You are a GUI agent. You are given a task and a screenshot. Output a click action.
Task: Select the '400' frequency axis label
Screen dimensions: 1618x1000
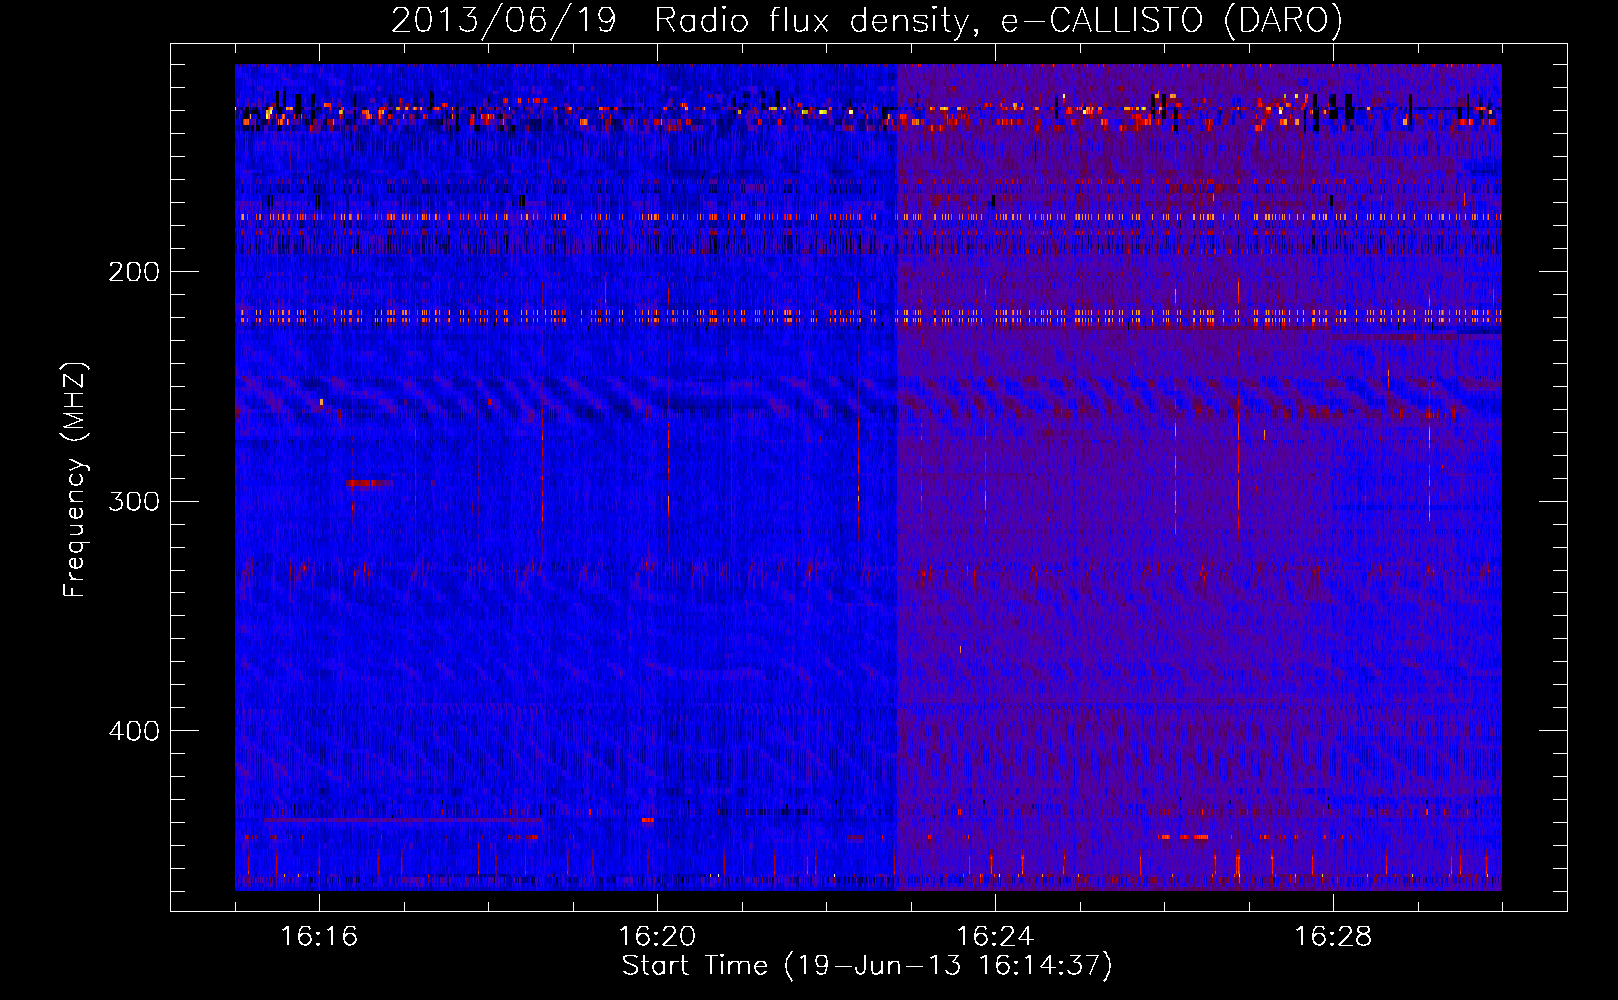point(133,731)
